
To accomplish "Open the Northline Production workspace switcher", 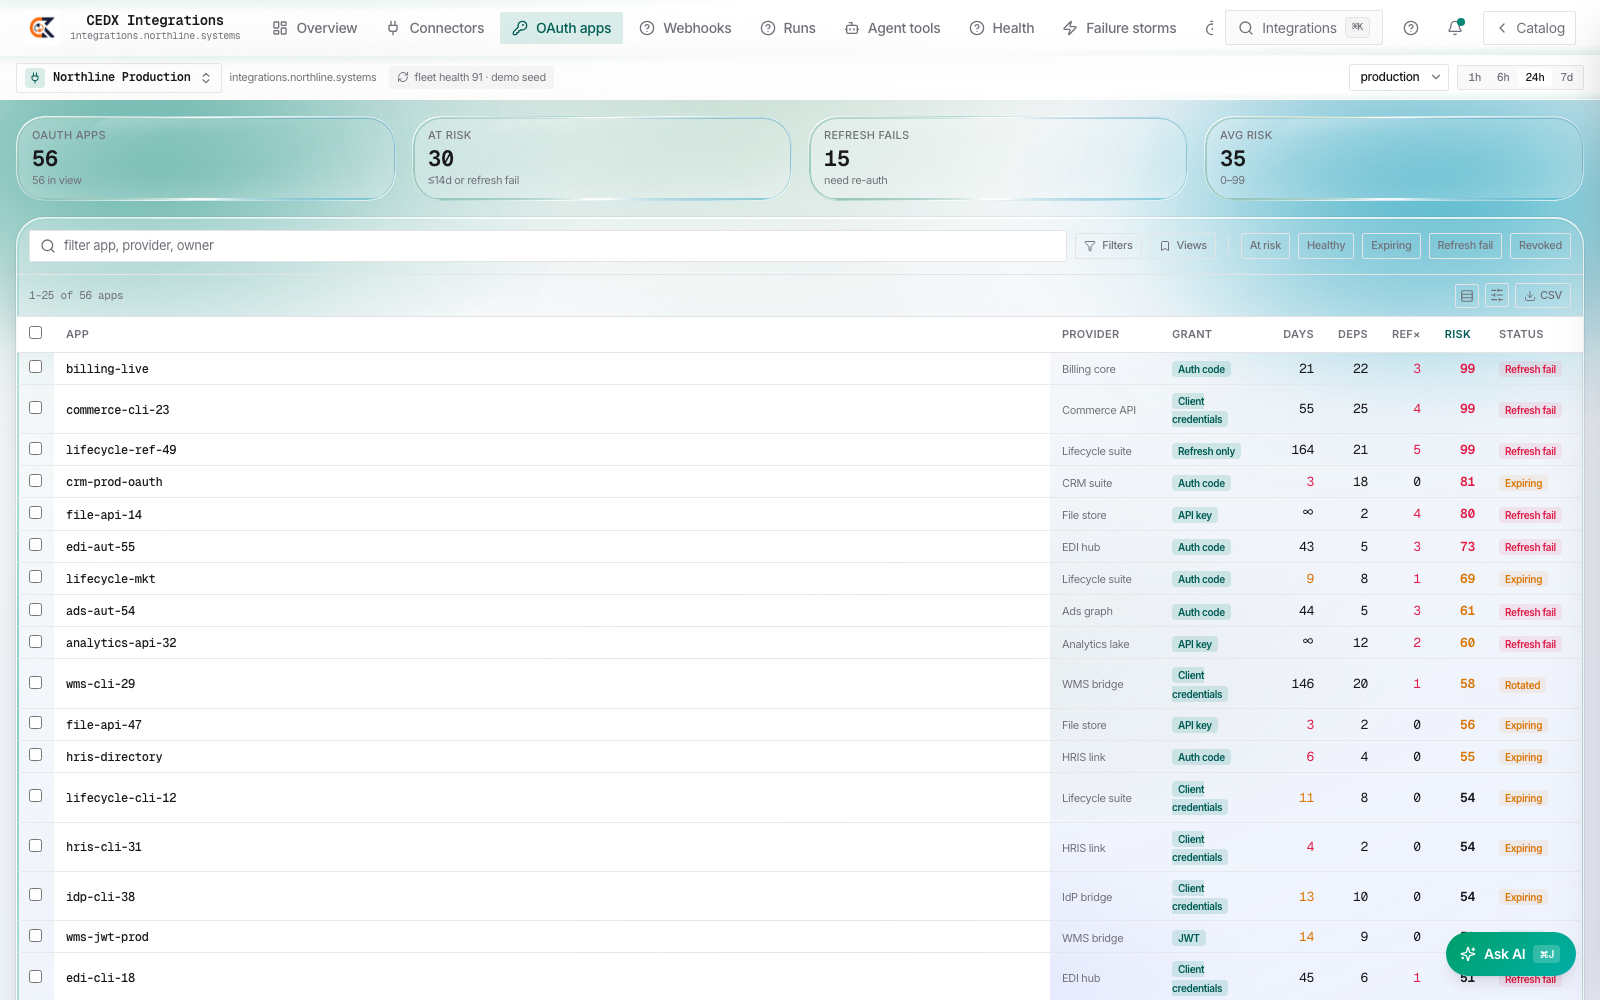I will 119,77.
